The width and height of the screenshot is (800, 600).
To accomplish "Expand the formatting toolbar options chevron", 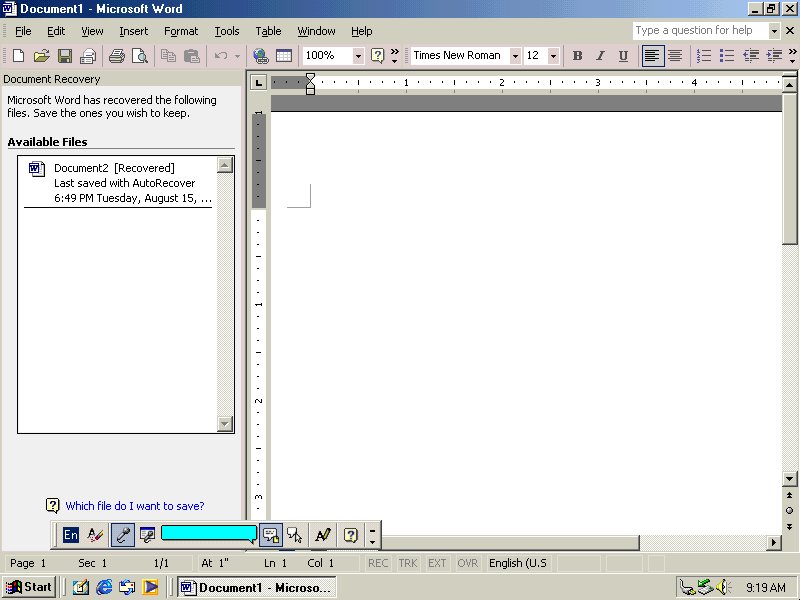I will click(792, 56).
